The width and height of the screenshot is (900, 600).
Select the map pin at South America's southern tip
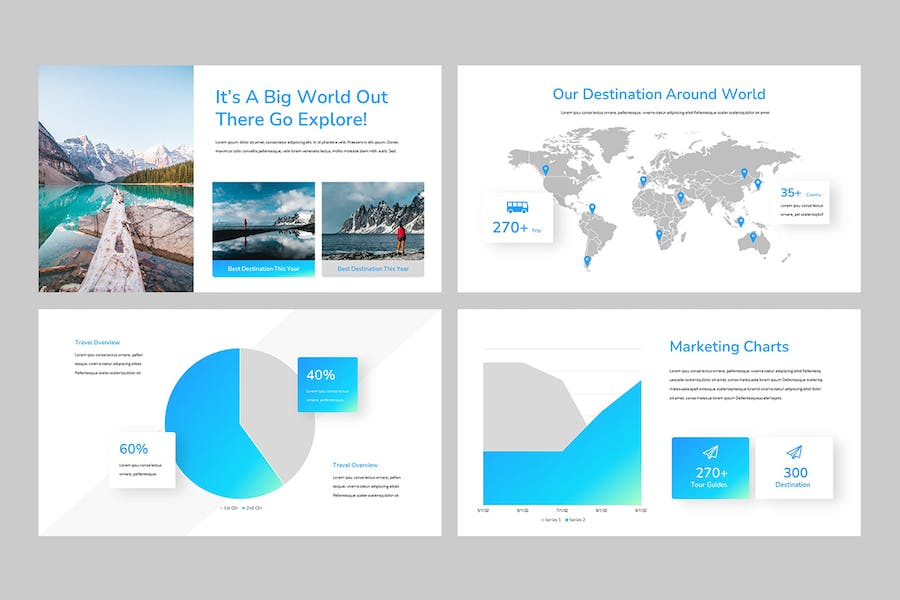click(587, 261)
